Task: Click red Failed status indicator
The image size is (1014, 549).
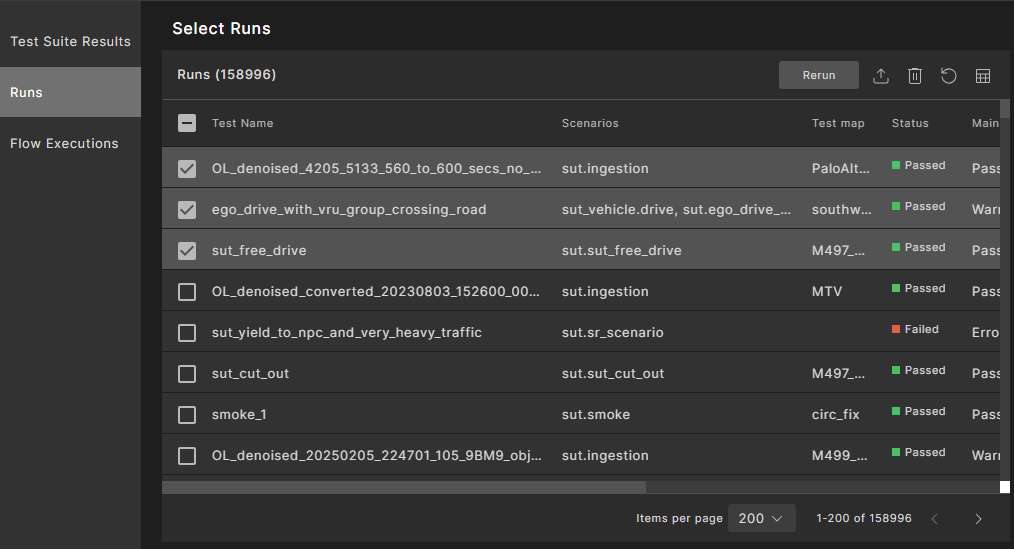Action: click(916, 329)
